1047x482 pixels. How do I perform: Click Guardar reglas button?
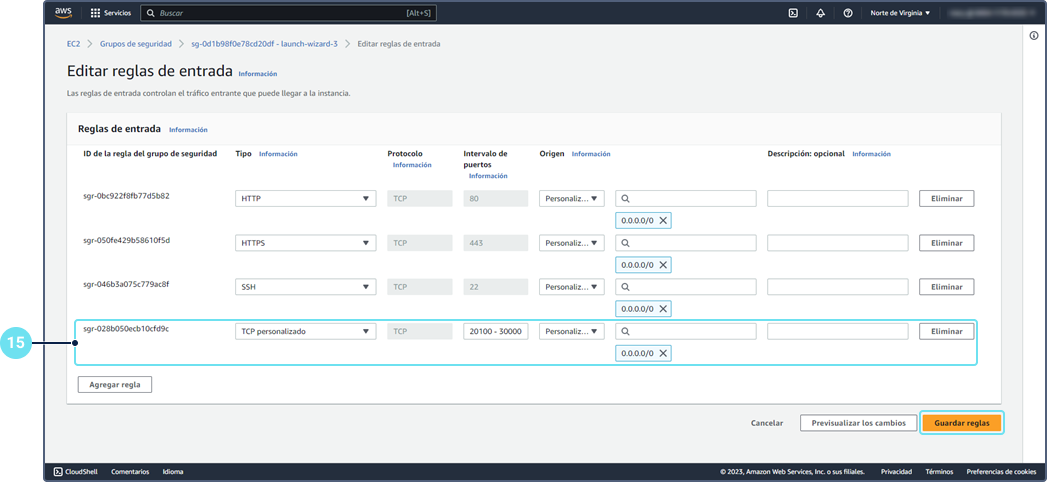(961, 423)
